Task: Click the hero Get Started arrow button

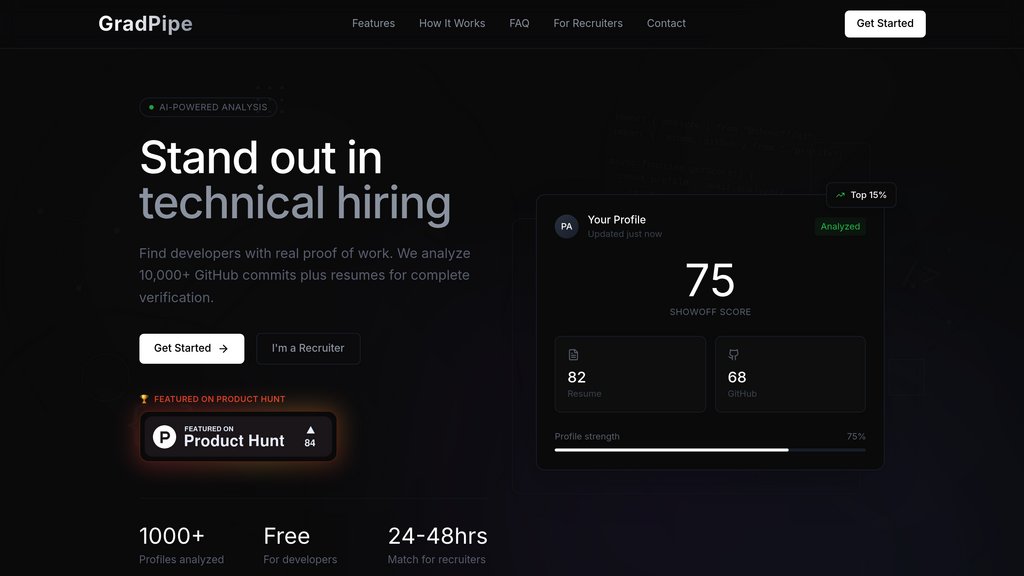Action: 191,348
